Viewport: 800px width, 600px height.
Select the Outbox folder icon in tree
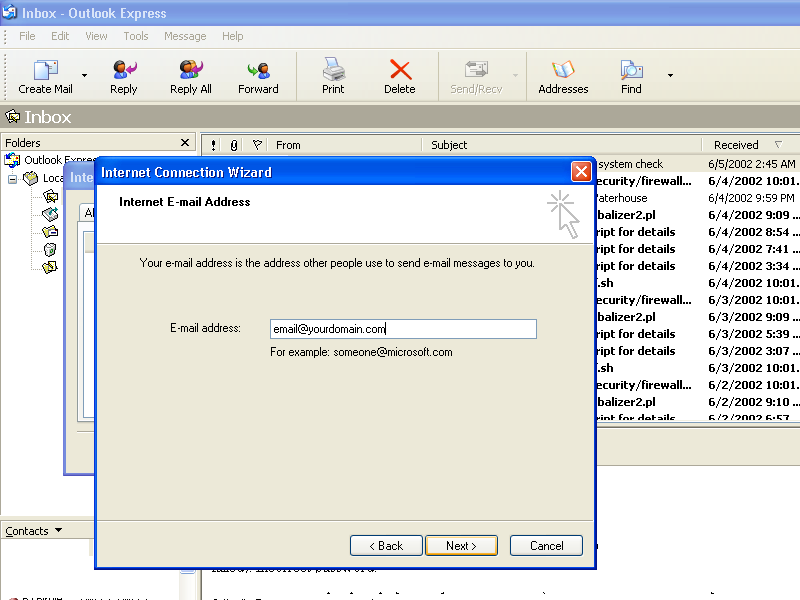pos(50,214)
